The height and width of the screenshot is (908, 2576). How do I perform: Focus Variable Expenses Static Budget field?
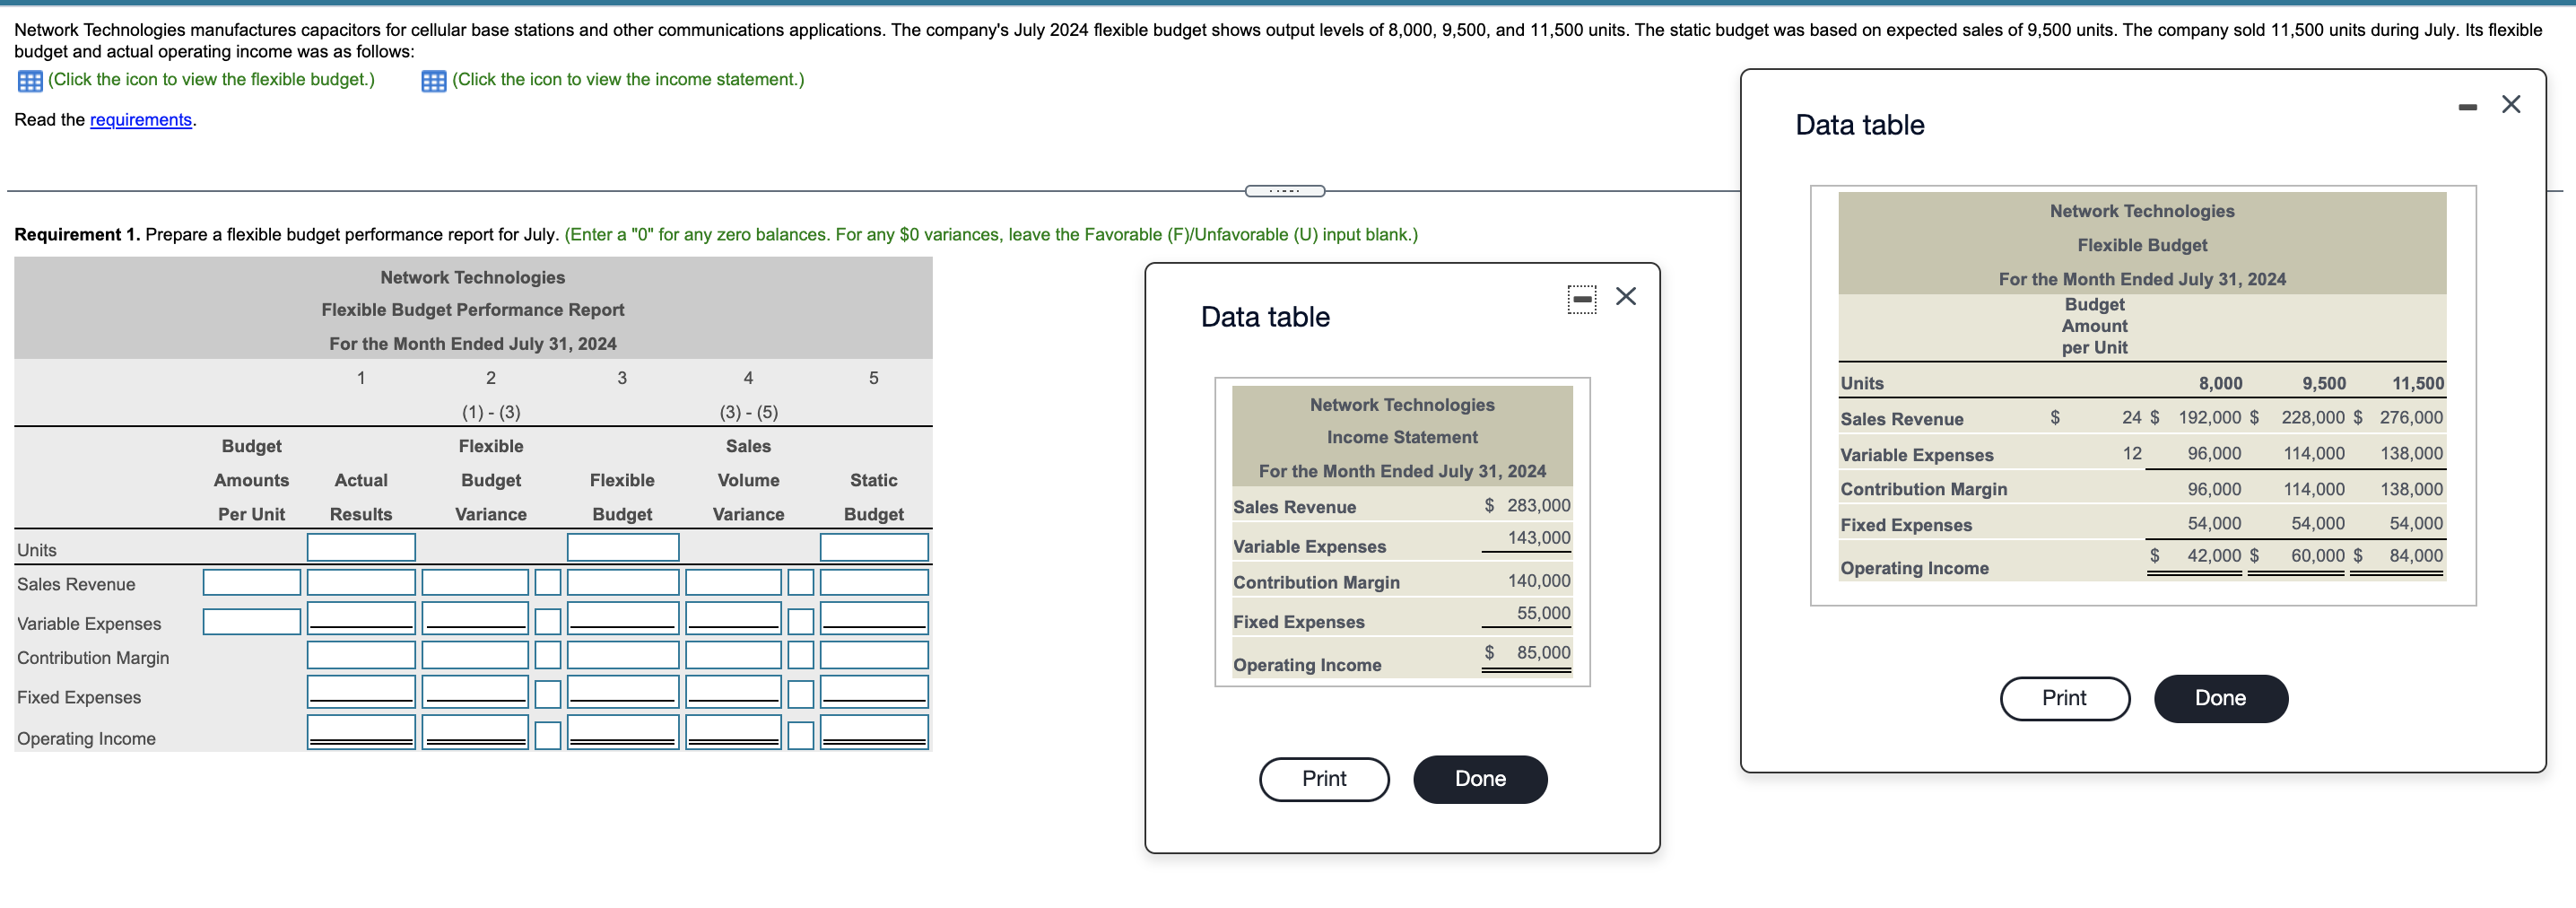[874, 618]
